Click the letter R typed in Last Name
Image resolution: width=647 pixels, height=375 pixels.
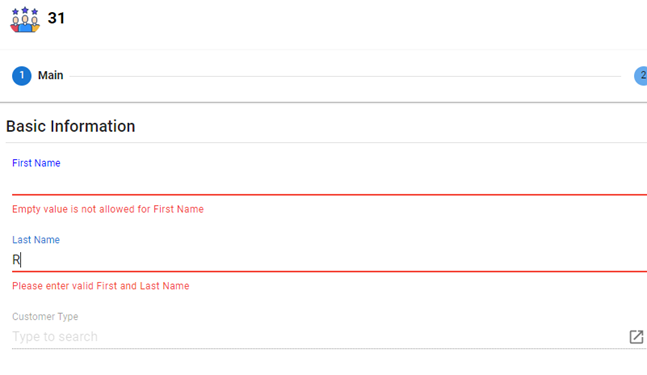[x=16, y=260]
